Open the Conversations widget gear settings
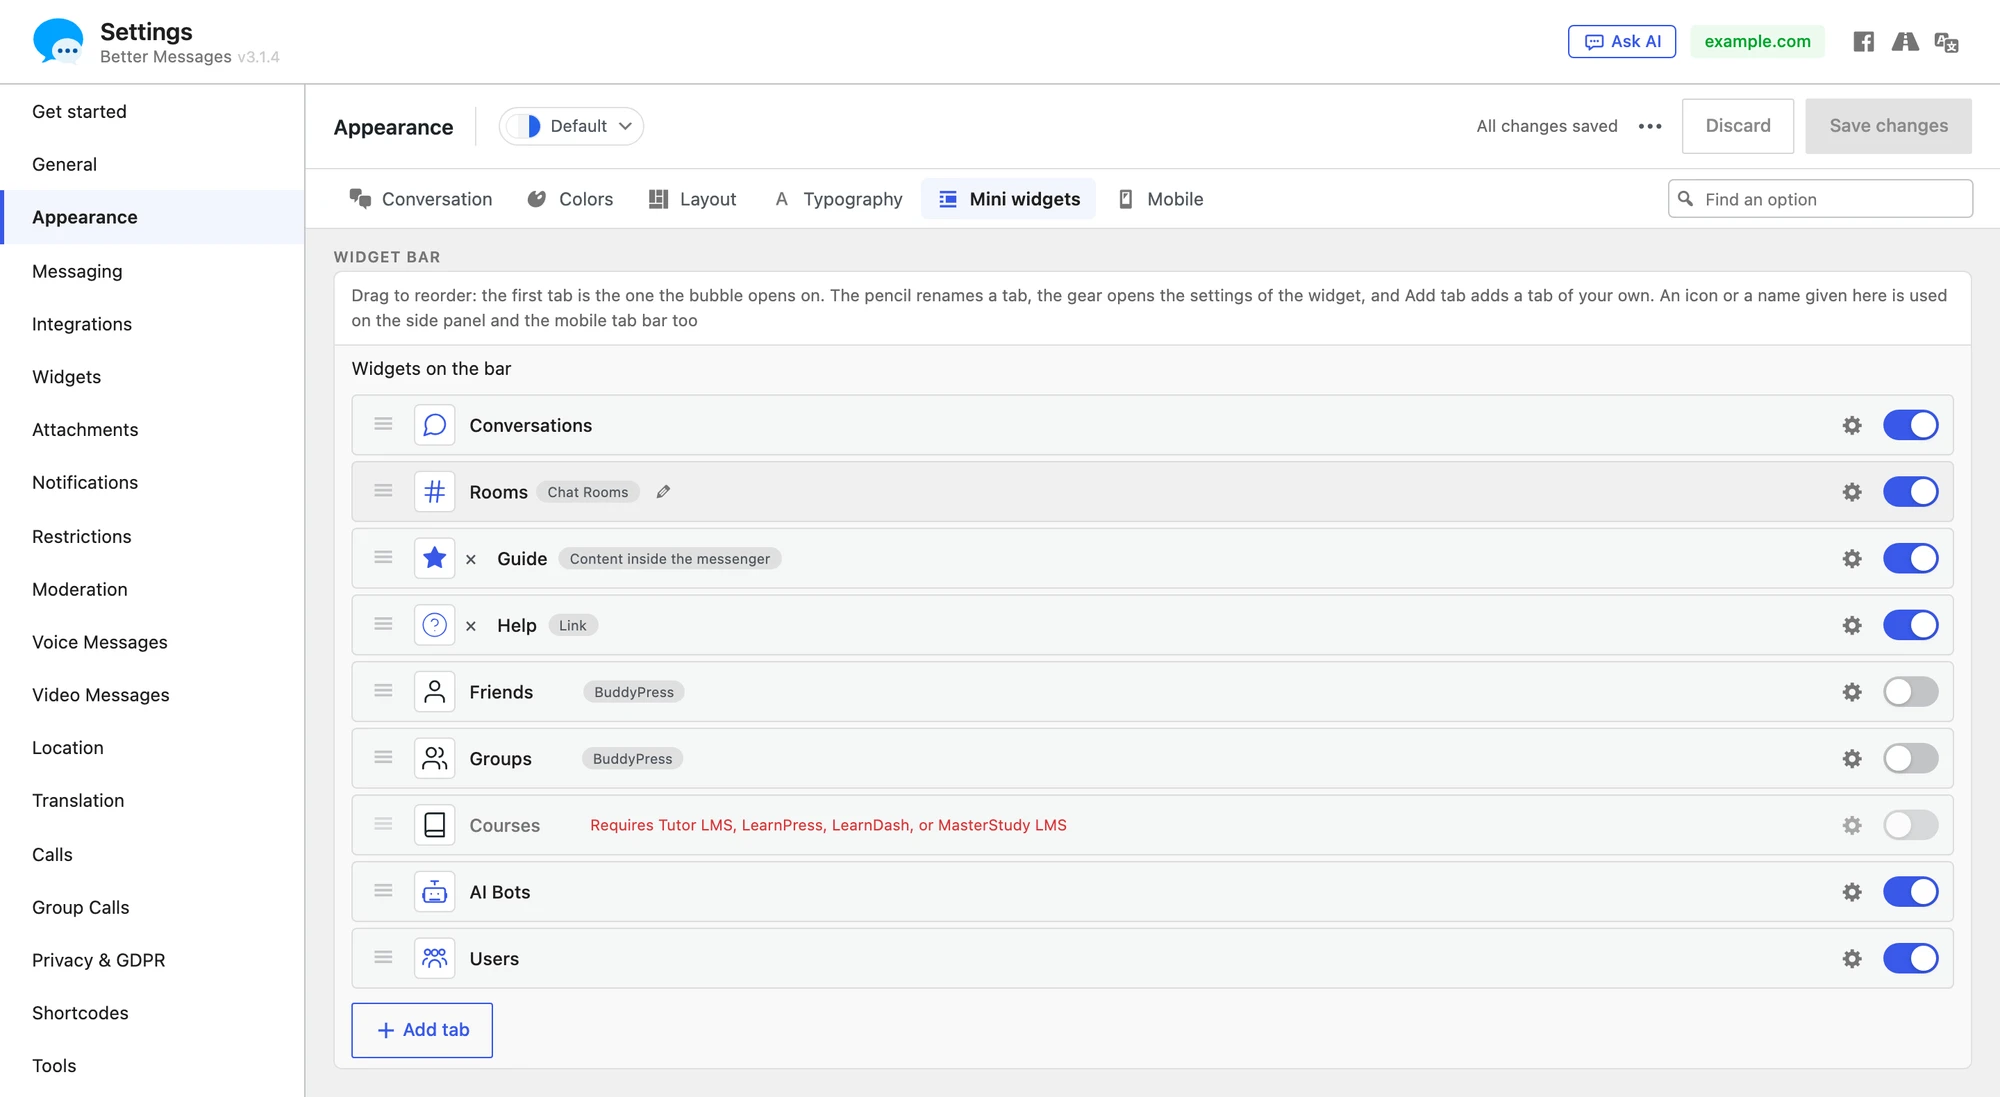This screenshot has height=1097, width=2000. pos(1852,425)
